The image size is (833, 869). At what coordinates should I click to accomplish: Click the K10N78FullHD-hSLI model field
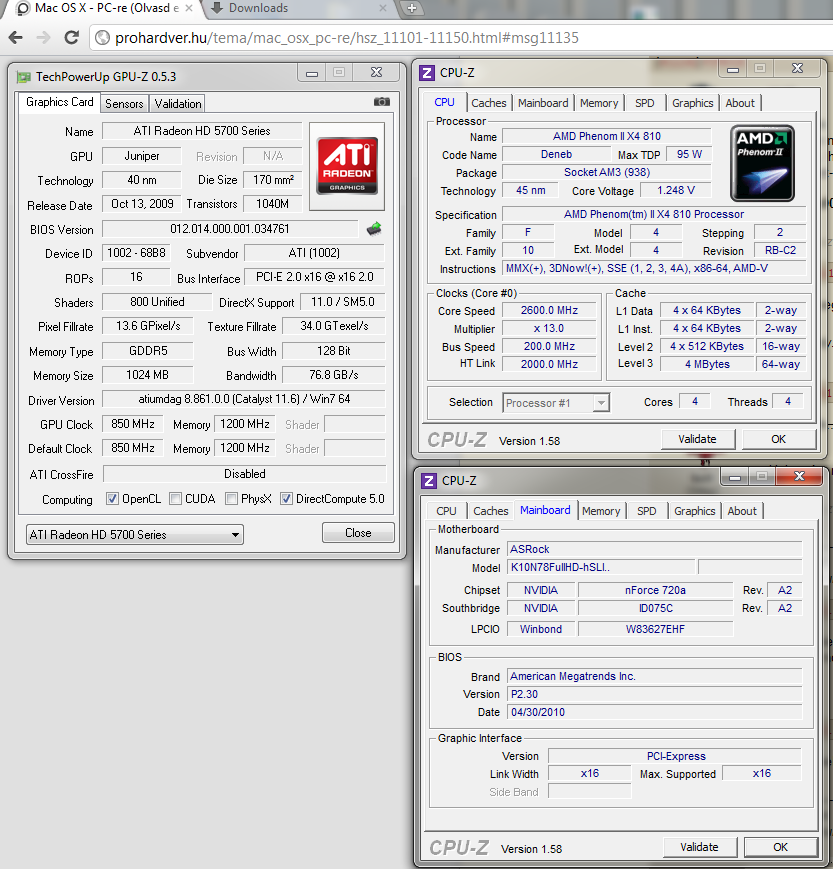click(601, 568)
